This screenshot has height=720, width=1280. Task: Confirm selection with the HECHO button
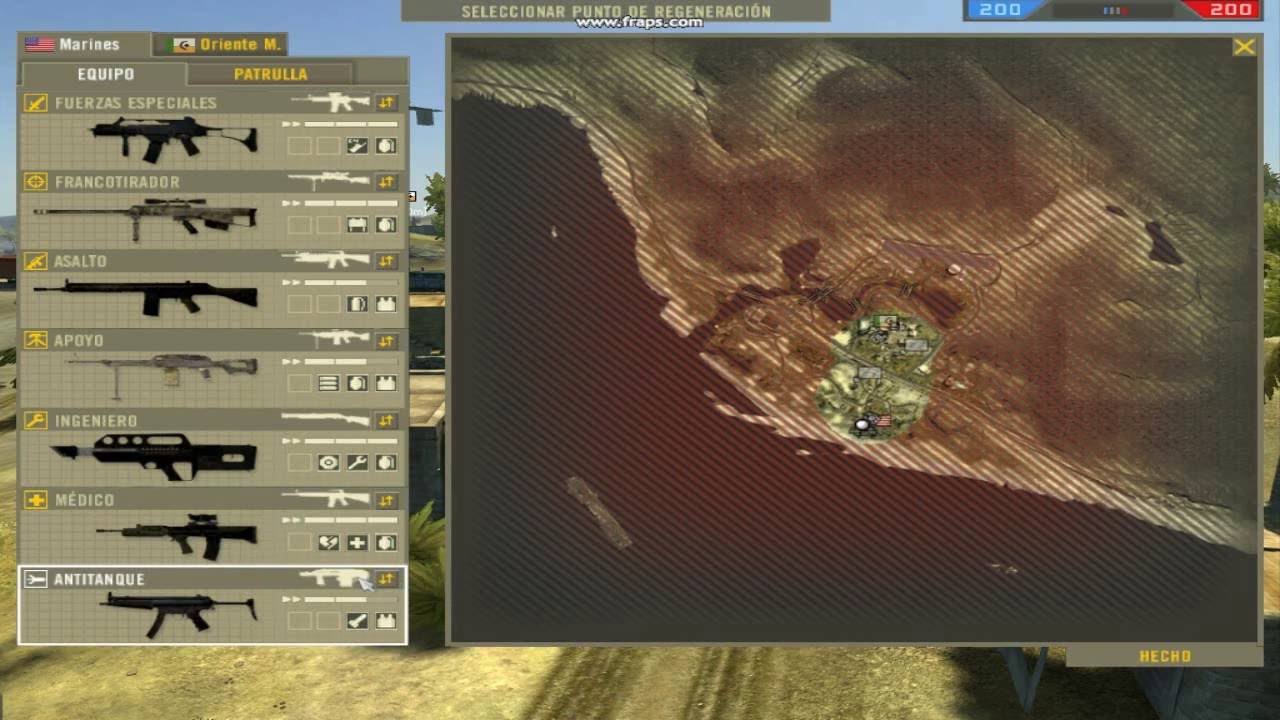1165,657
